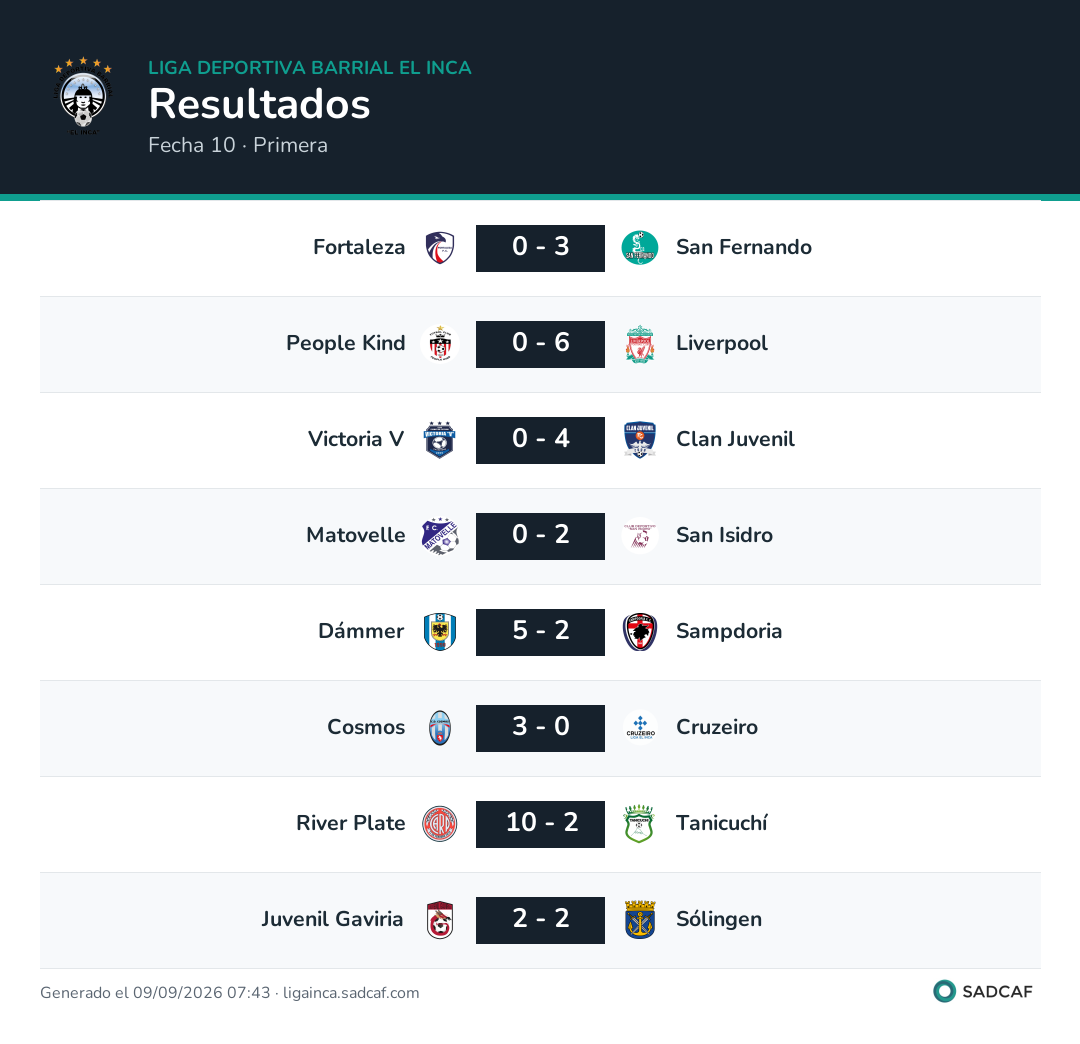Click the River Plate team crest
Screen dimensions: 1080x1044
pos(440,824)
